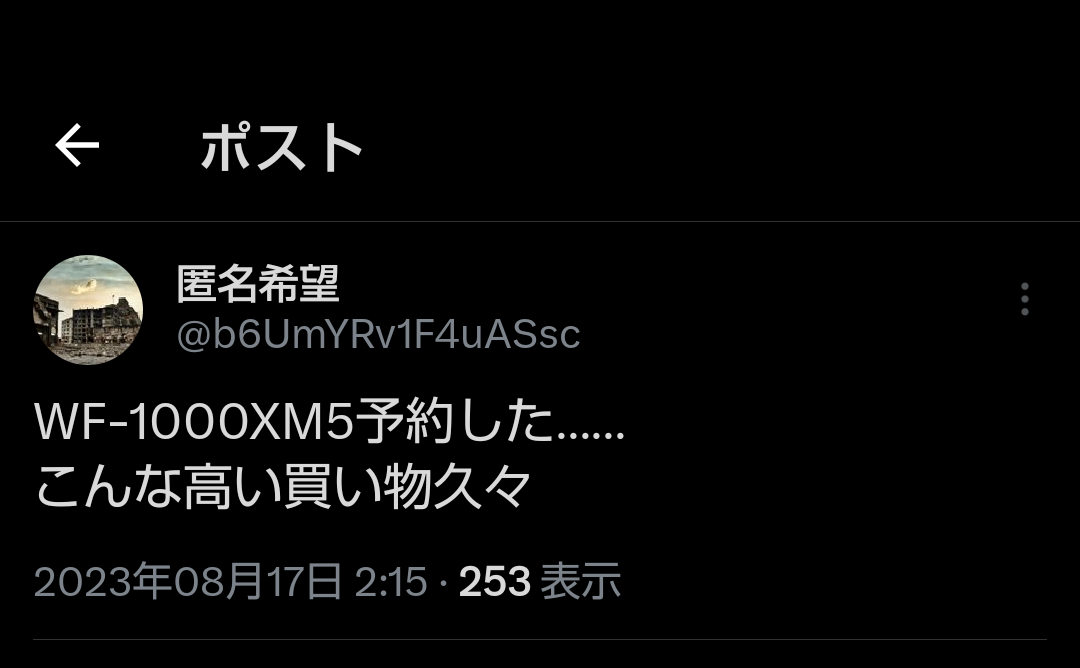This screenshot has height=668, width=1080.
Task: Click the word 予約した in the post
Action: click(455, 421)
